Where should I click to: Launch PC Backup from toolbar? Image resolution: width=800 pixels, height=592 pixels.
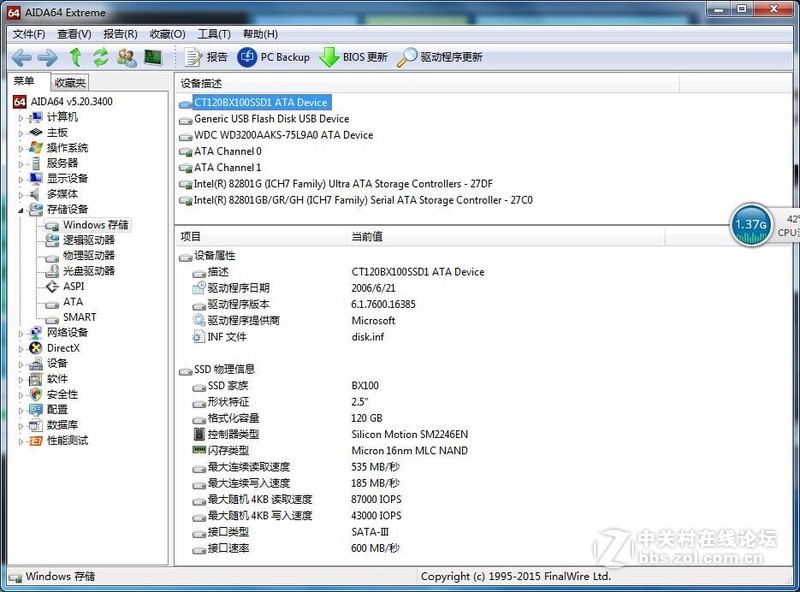273,57
